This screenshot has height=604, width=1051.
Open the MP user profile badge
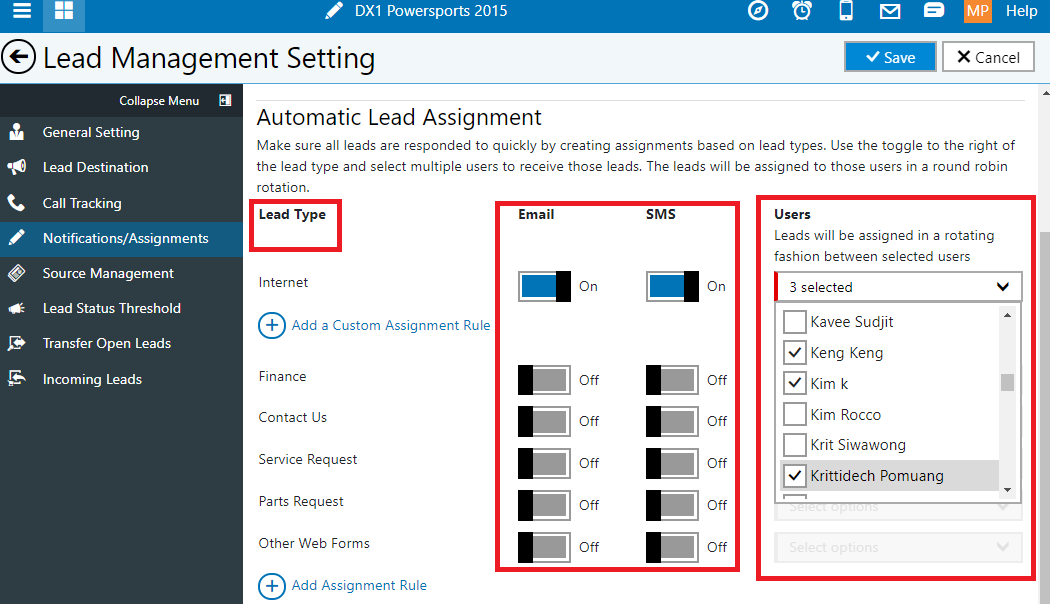pos(977,11)
